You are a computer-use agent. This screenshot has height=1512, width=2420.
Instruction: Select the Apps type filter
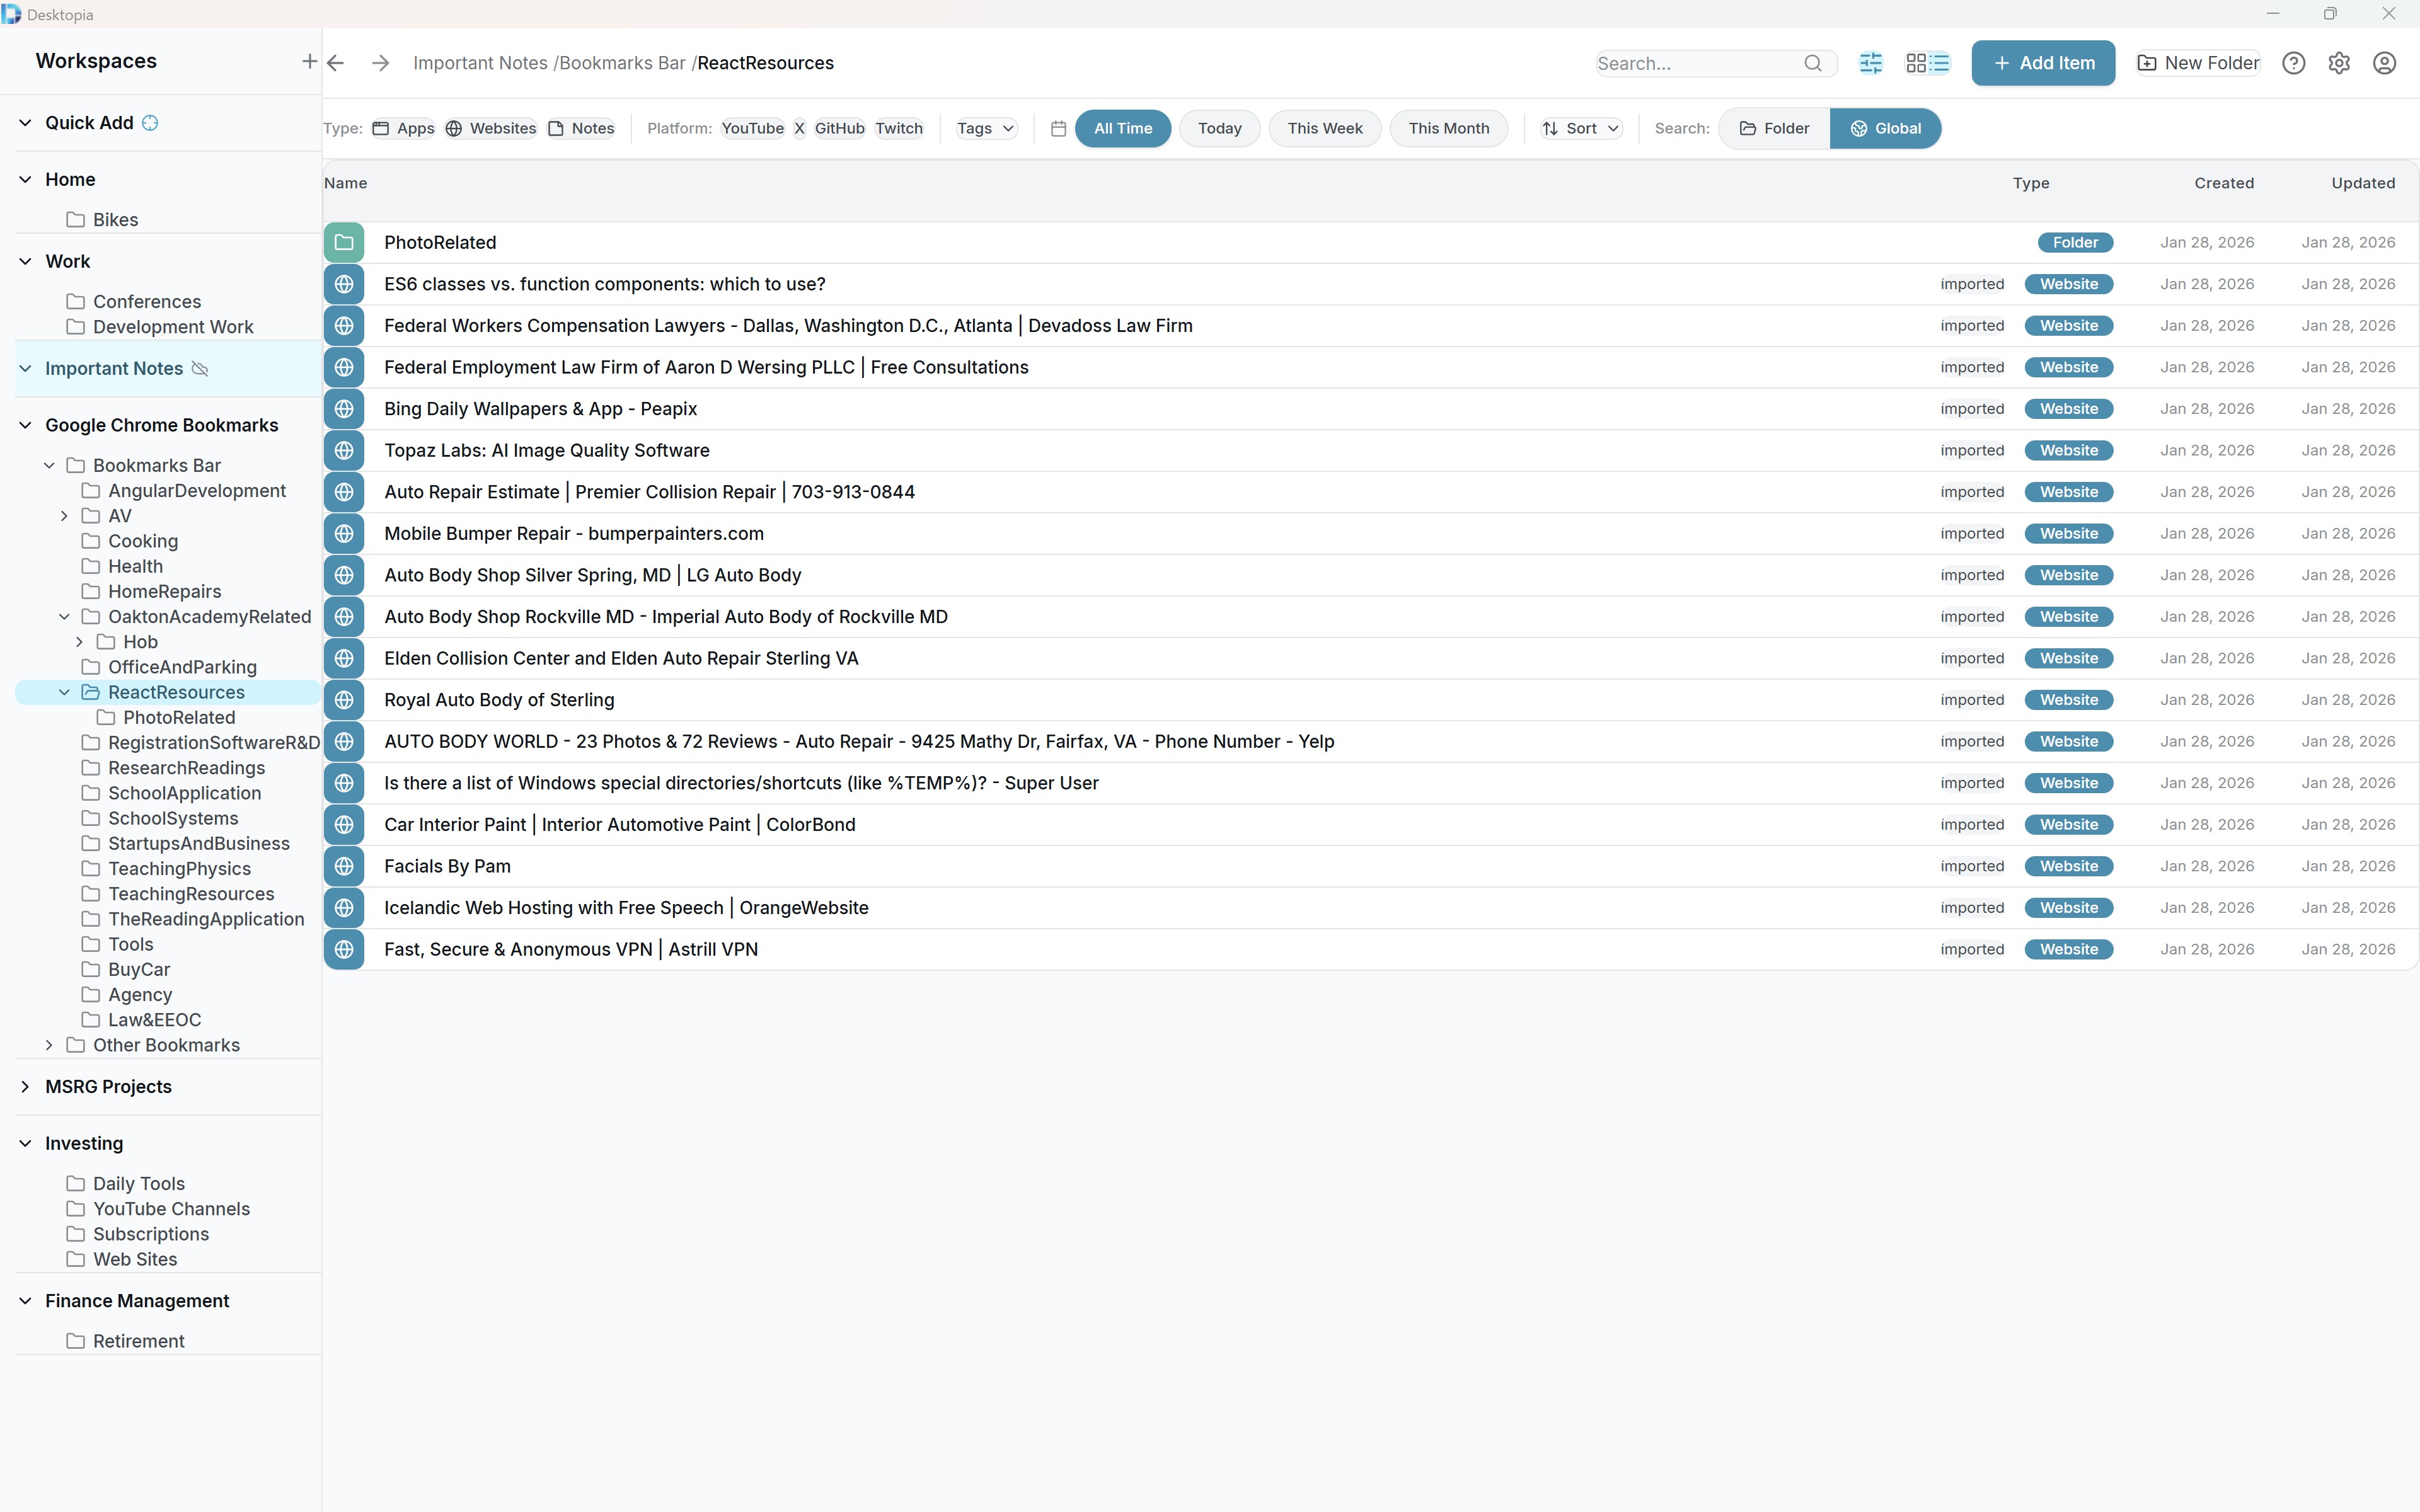[x=403, y=128]
